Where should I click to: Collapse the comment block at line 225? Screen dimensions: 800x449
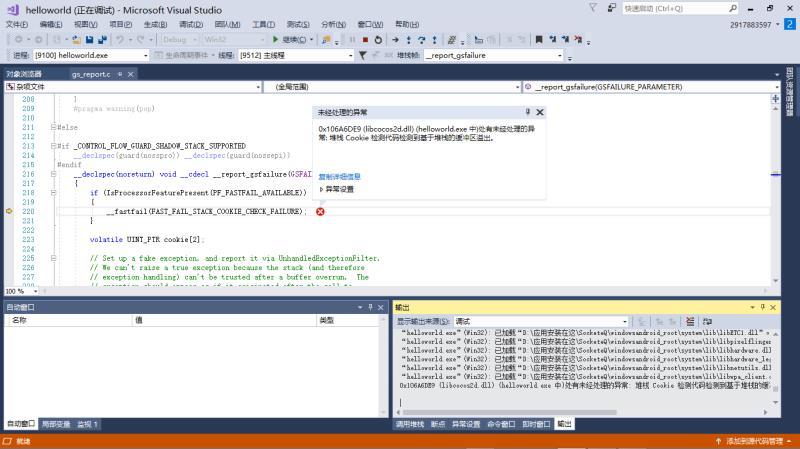coord(54,259)
